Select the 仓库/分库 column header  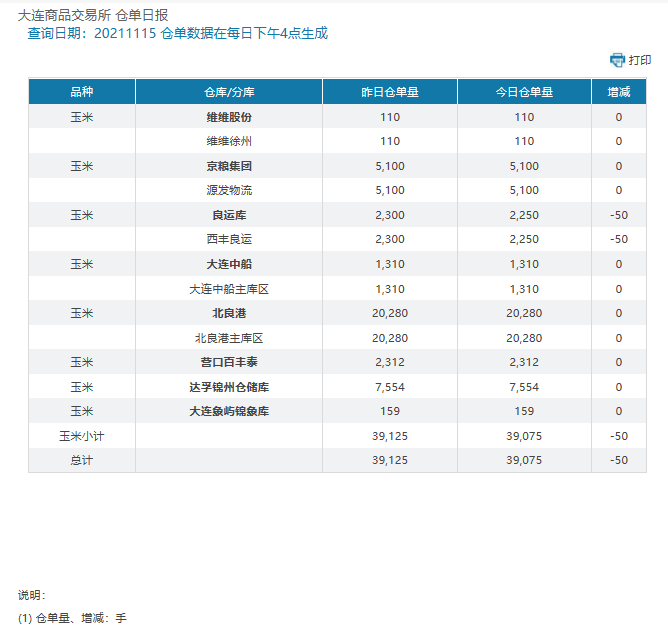229,92
